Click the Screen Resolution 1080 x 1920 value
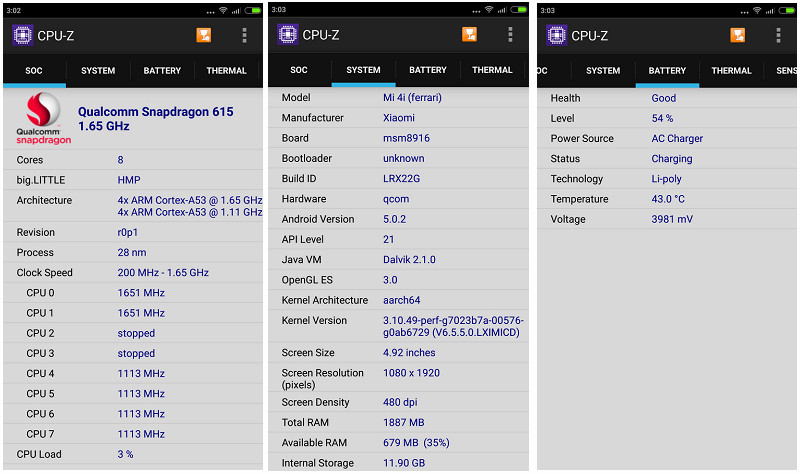The image size is (800, 474). coord(411,373)
